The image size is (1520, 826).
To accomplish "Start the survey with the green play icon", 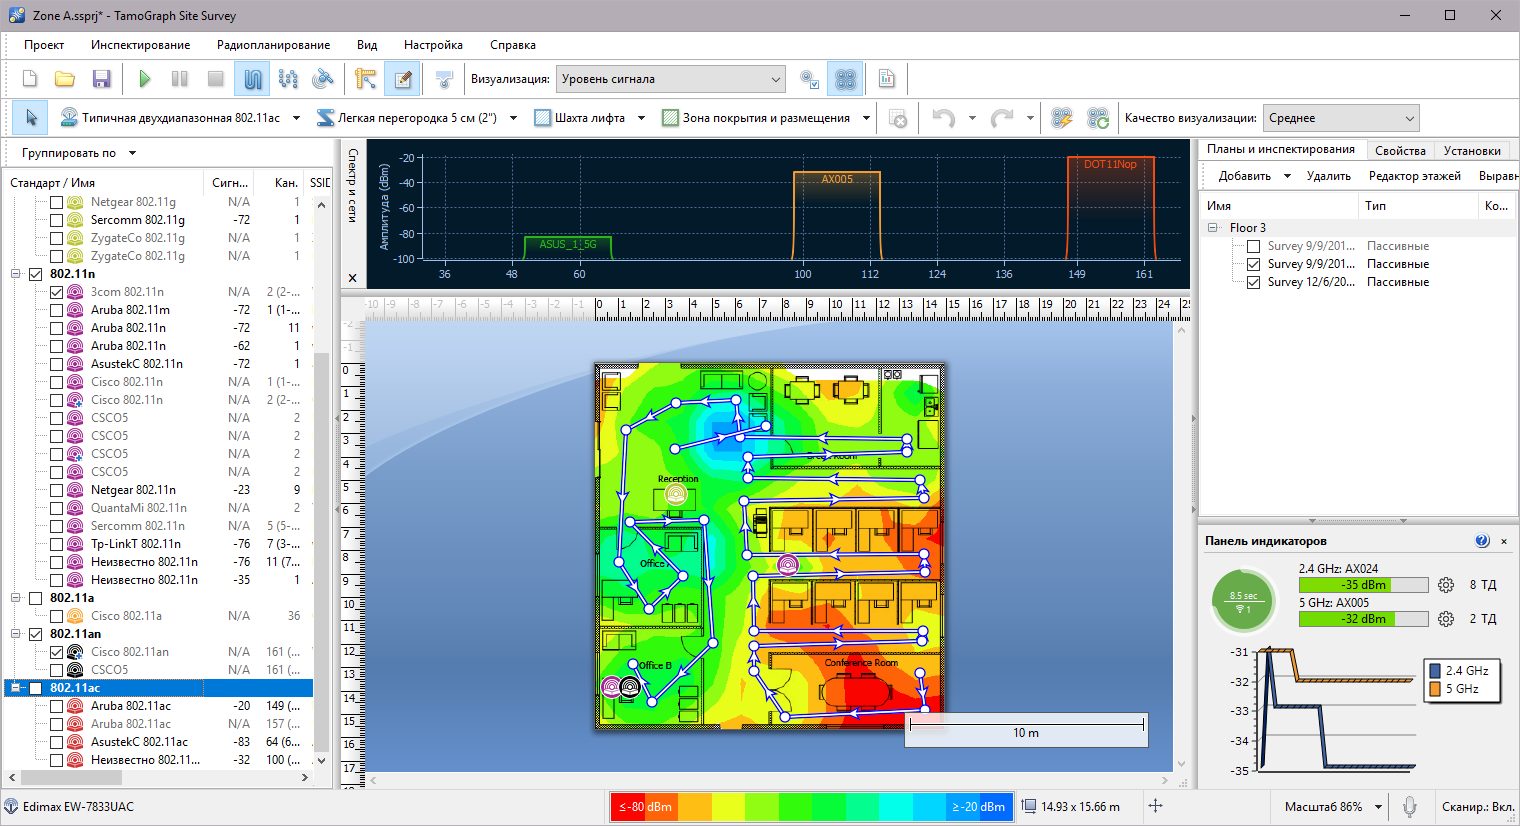I will pos(145,79).
